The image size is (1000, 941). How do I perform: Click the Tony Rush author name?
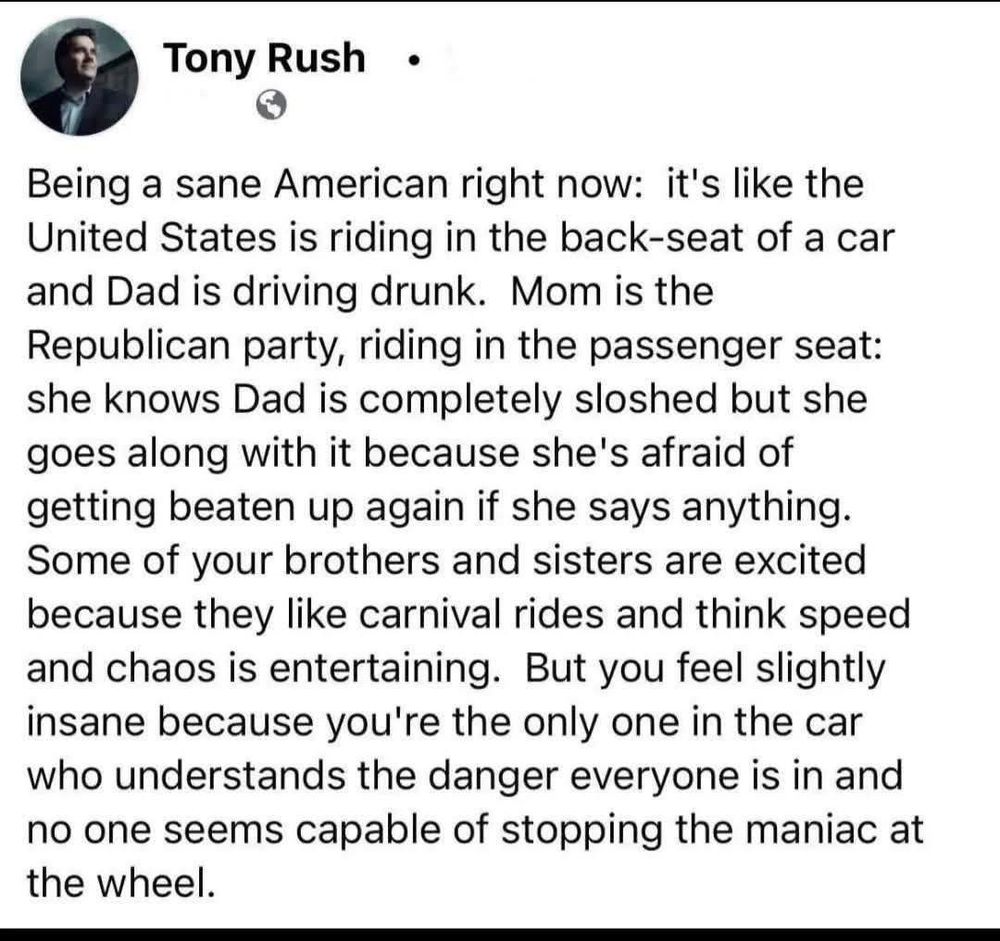pos(264,59)
